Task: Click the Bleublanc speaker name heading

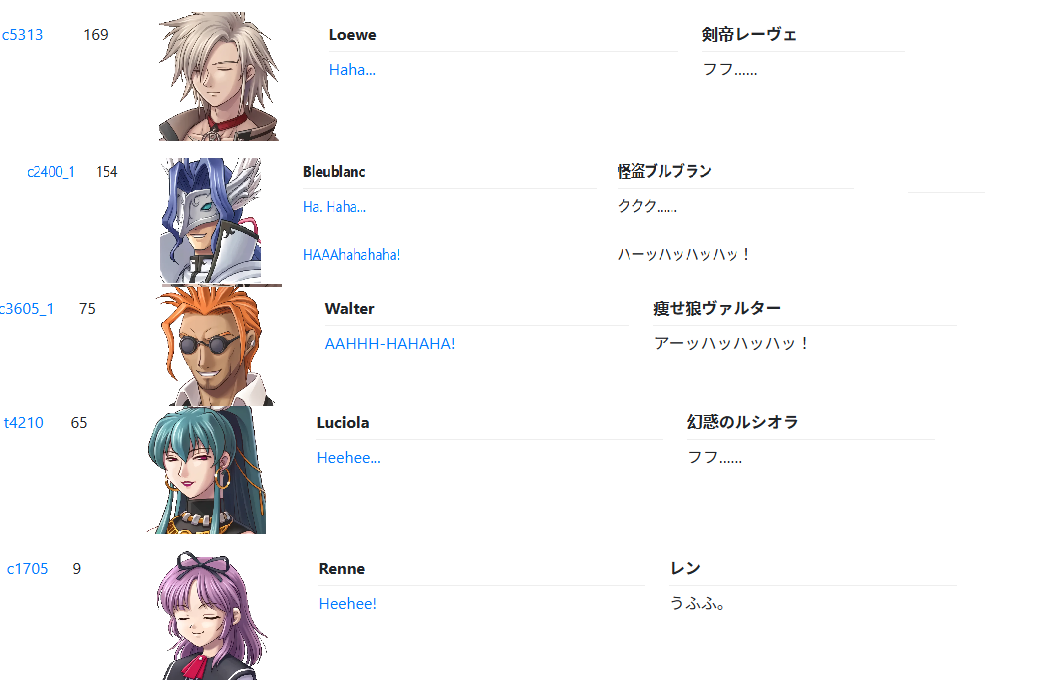Action: [334, 172]
